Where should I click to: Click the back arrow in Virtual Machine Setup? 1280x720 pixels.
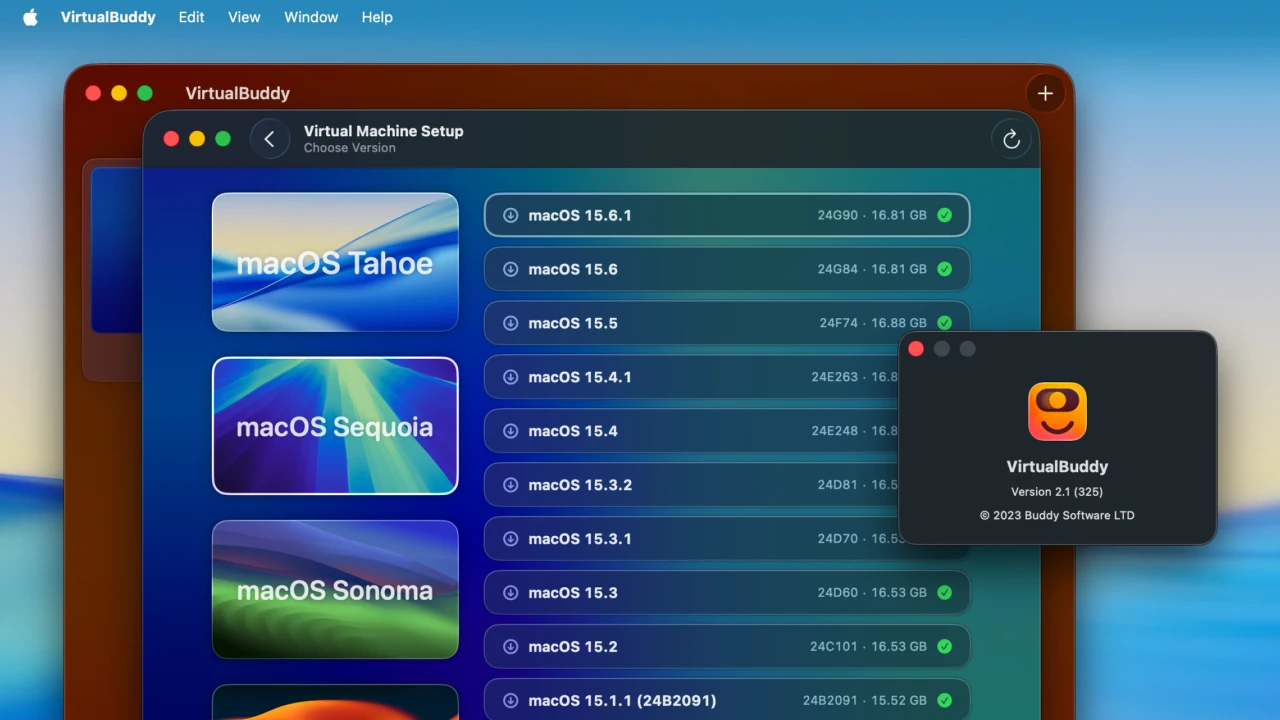pos(270,138)
